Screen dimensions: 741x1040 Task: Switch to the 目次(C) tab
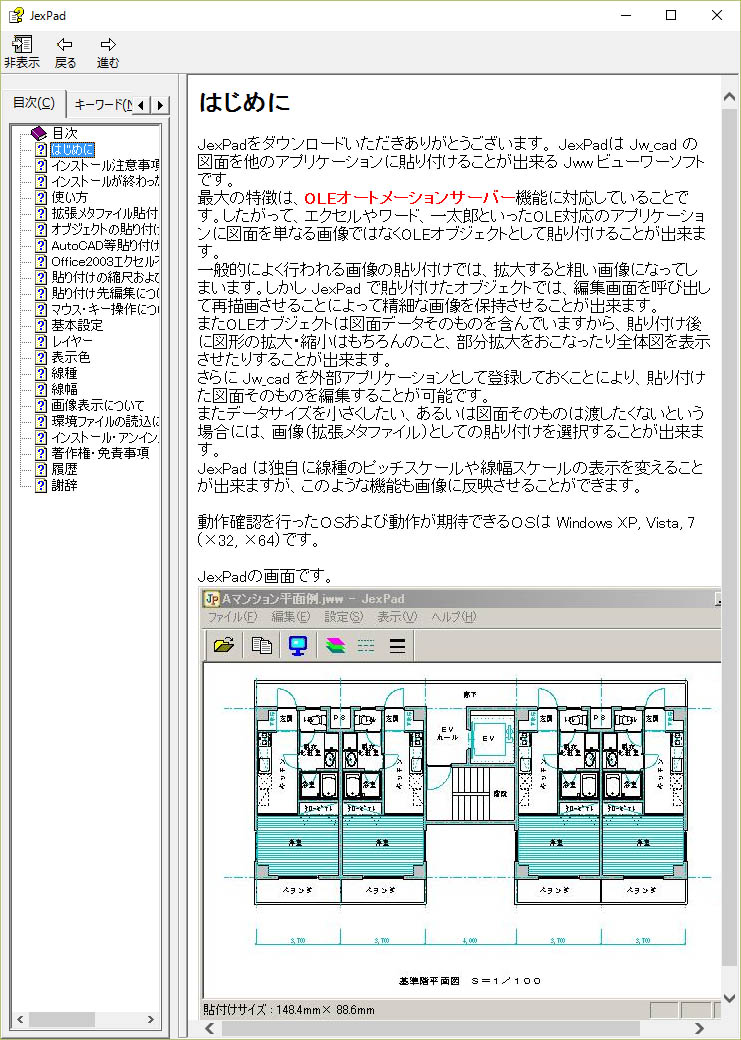click(33, 103)
